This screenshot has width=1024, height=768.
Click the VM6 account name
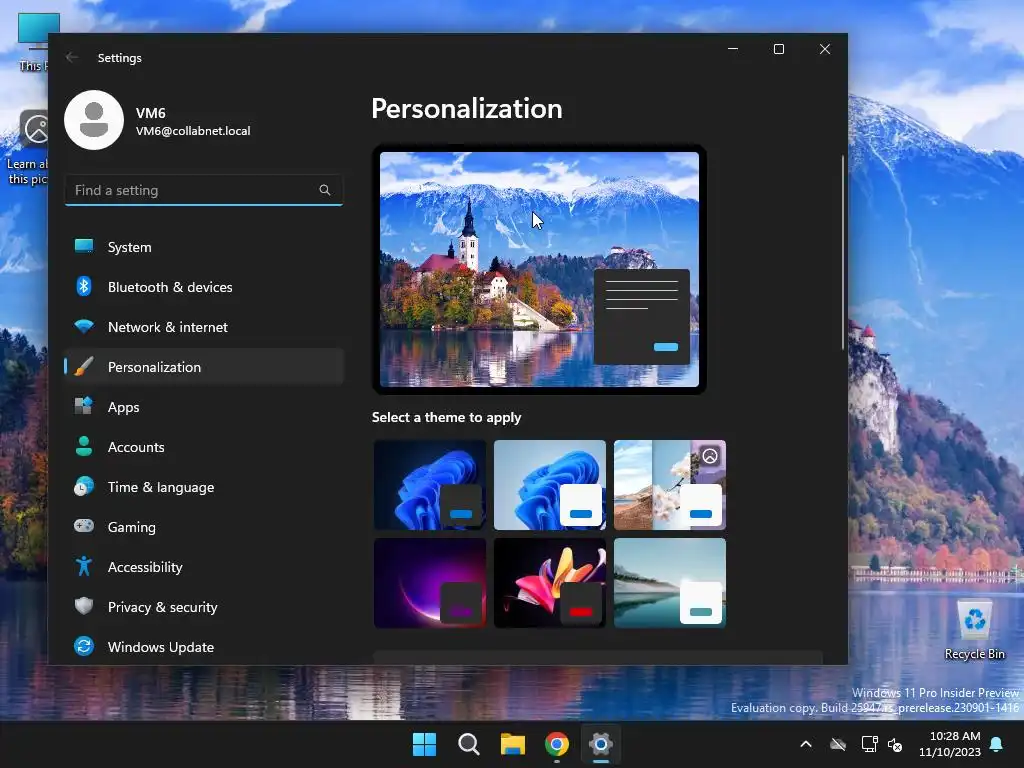150,113
